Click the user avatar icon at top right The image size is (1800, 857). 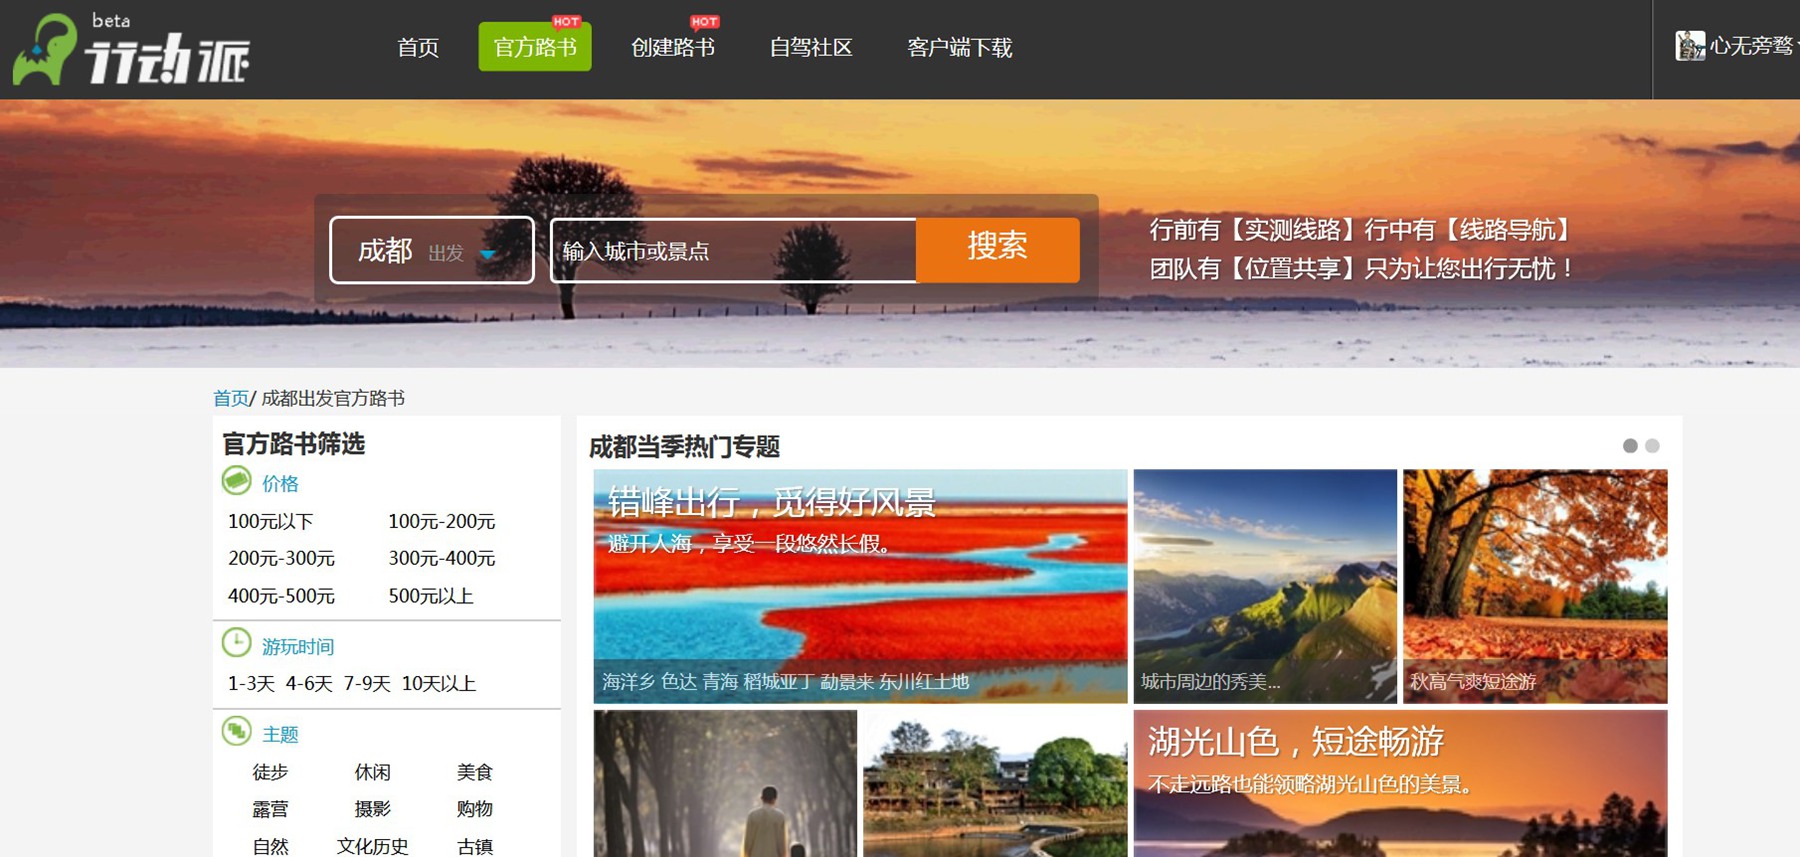tap(1690, 46)
